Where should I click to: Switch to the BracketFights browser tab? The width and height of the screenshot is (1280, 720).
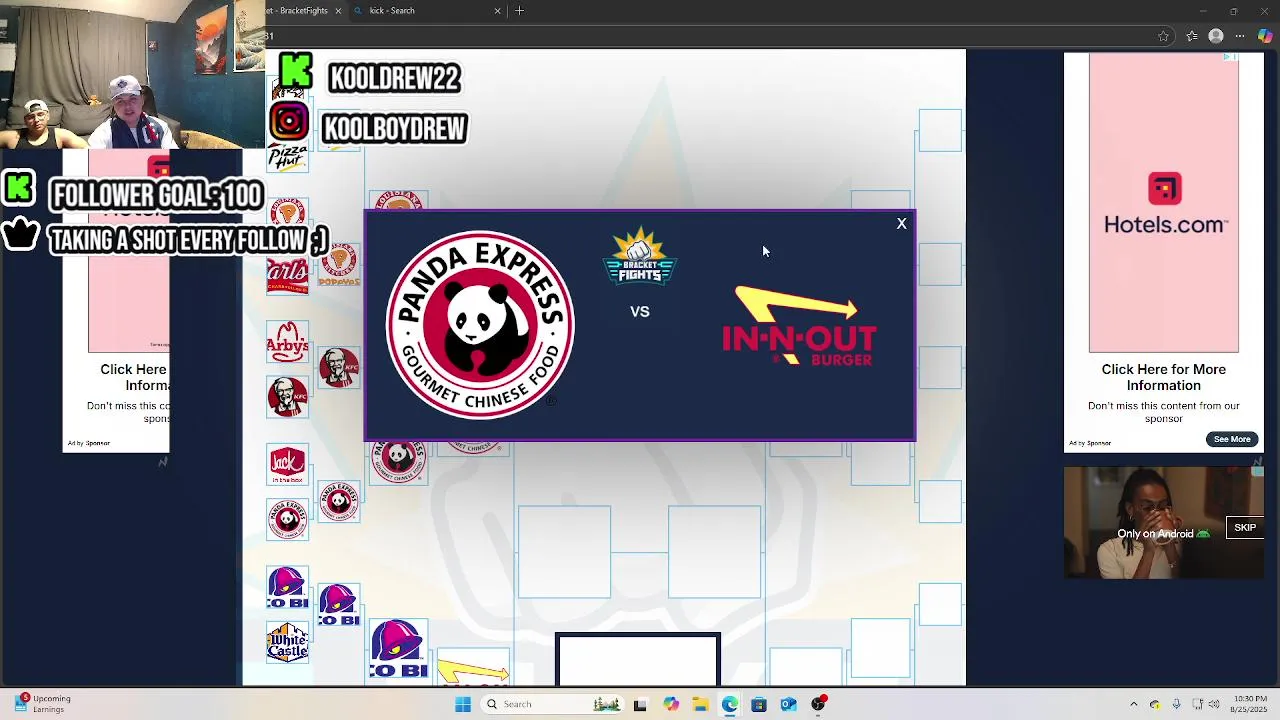point(300,11)
